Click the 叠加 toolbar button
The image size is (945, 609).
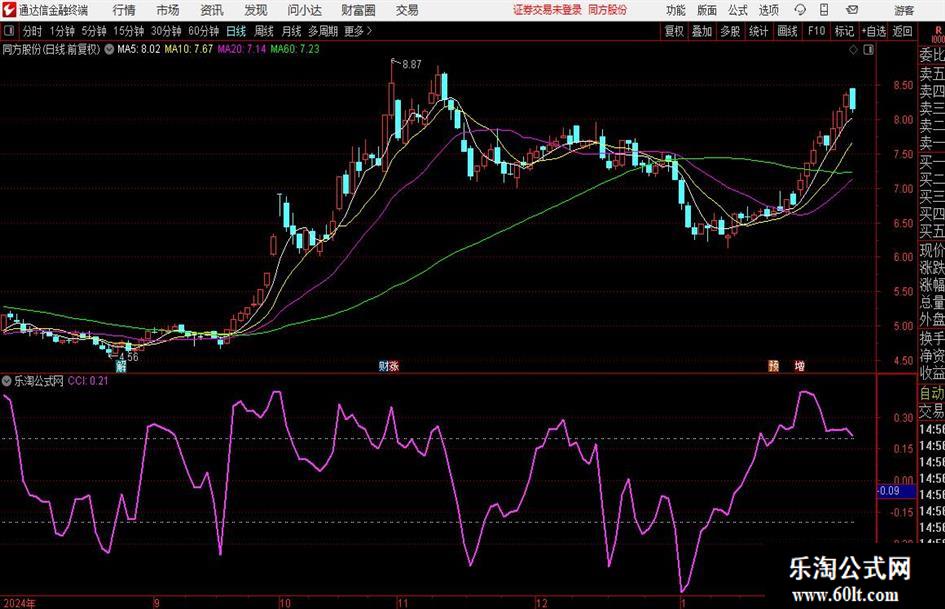pos(702,31)
